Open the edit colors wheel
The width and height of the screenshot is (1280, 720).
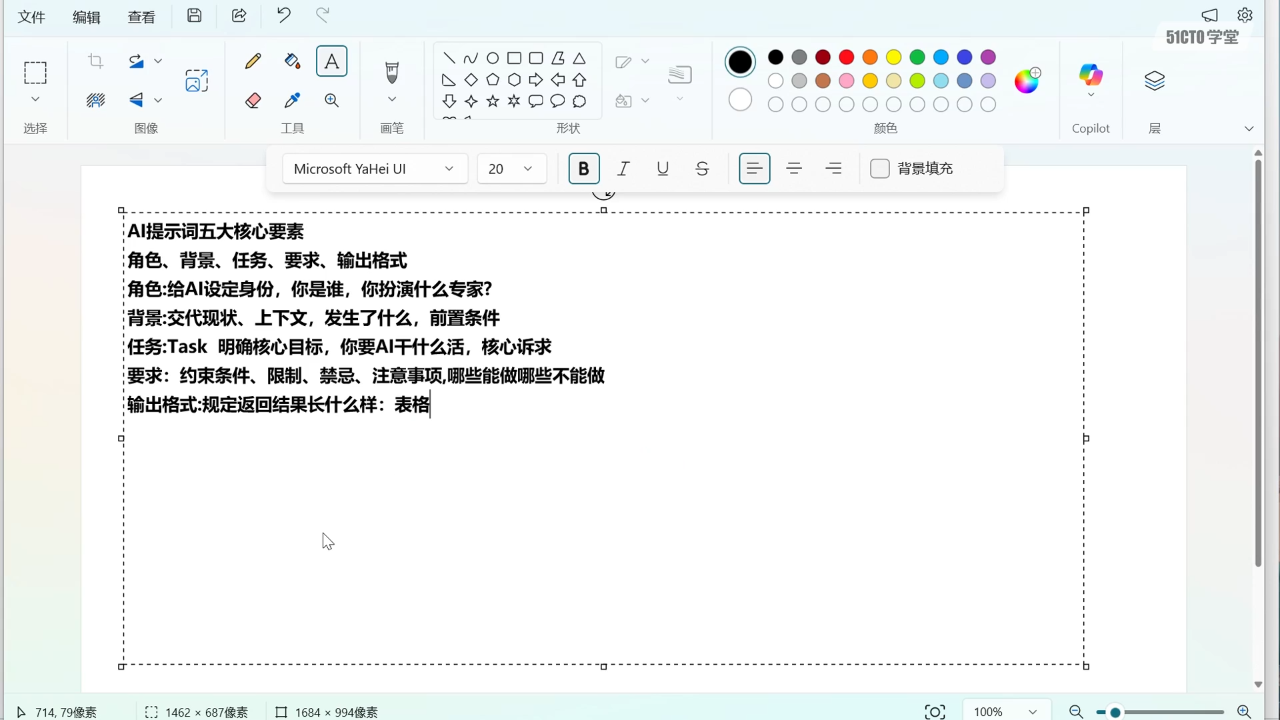click(x=1027, y=81)
